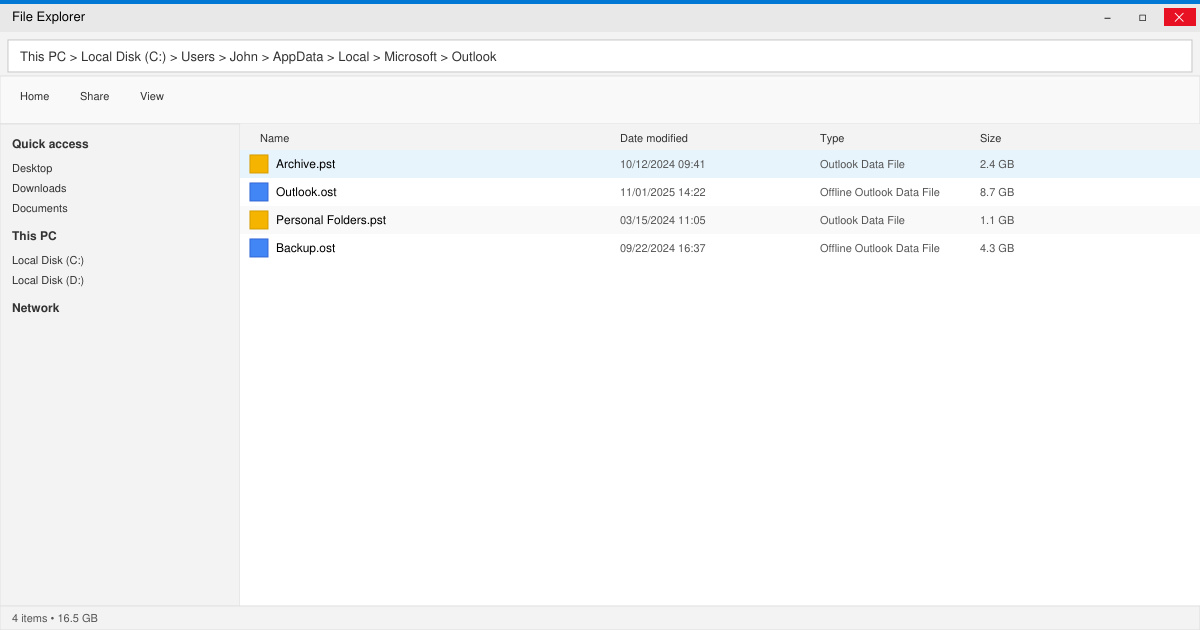This screenshot has width=1200, height=630.
Task: Sort by the Type column header
Action: click(832, 138)
